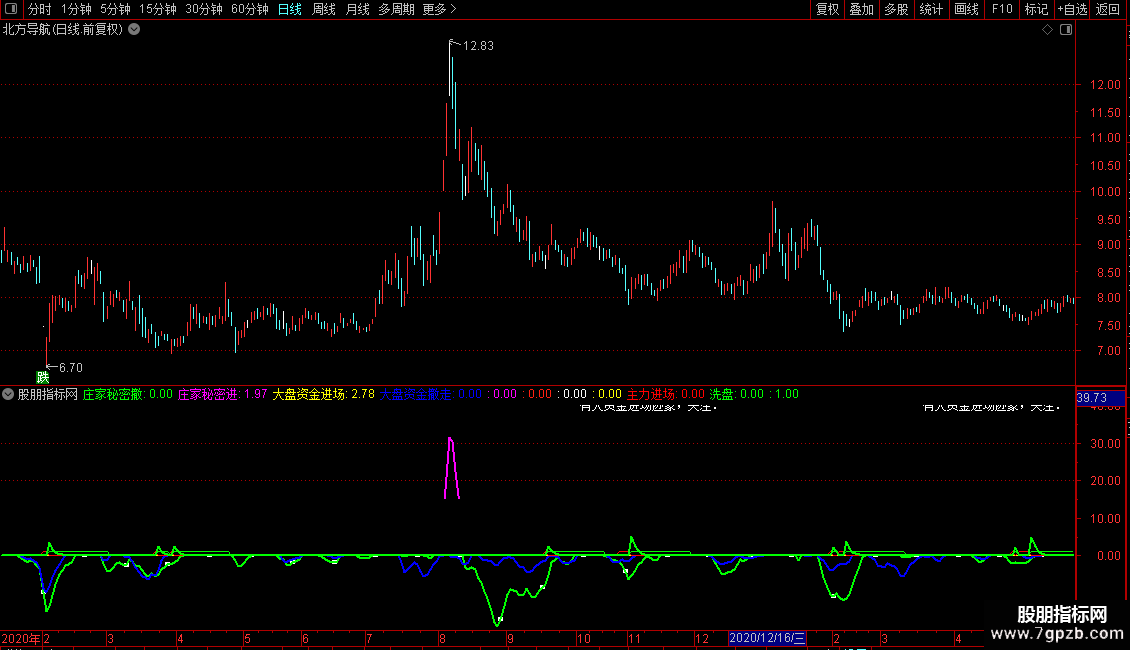Click the magenta 庄家秘密进 spike
This screenshot has height=650, width=1130.
pos(451,467)
